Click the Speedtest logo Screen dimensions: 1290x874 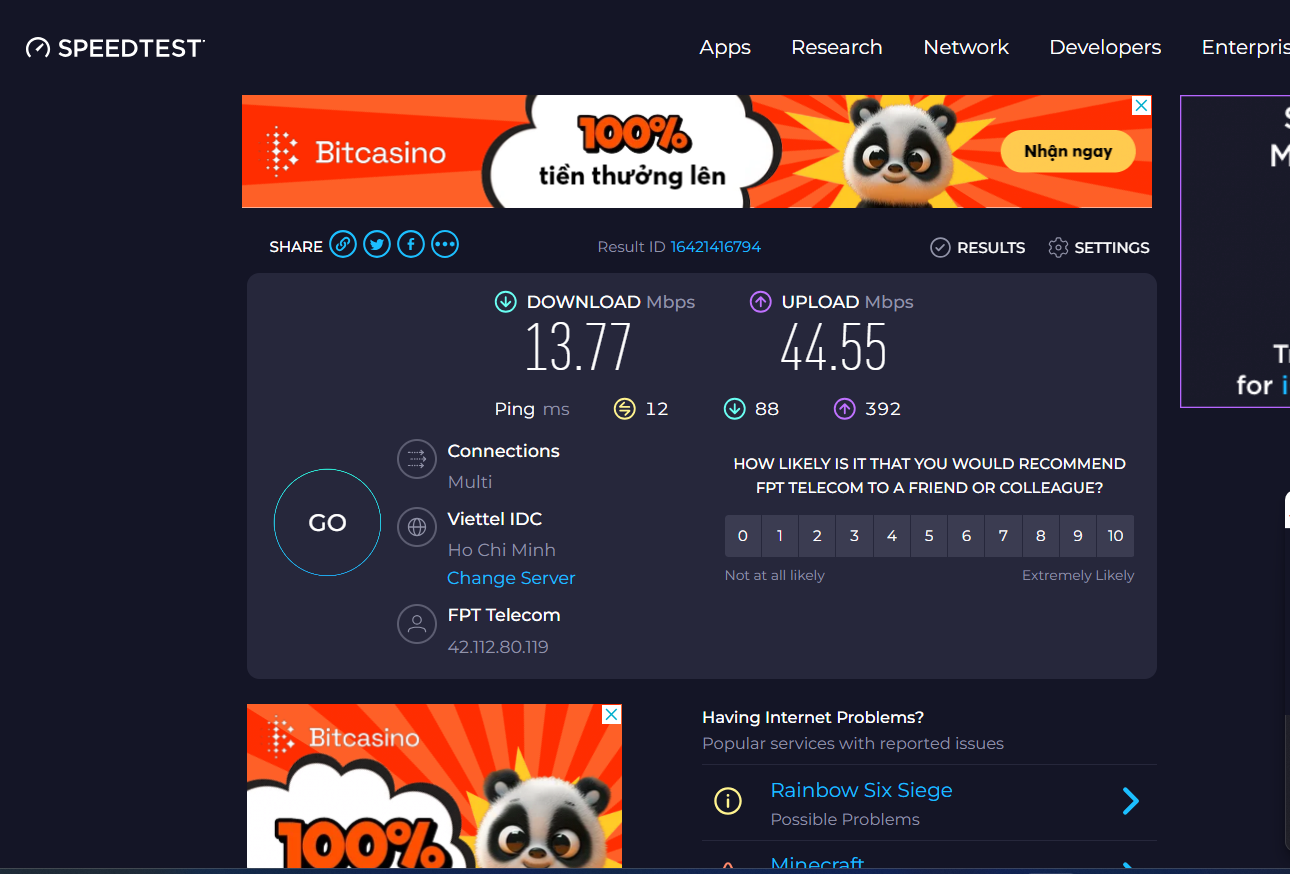[115, 48]
